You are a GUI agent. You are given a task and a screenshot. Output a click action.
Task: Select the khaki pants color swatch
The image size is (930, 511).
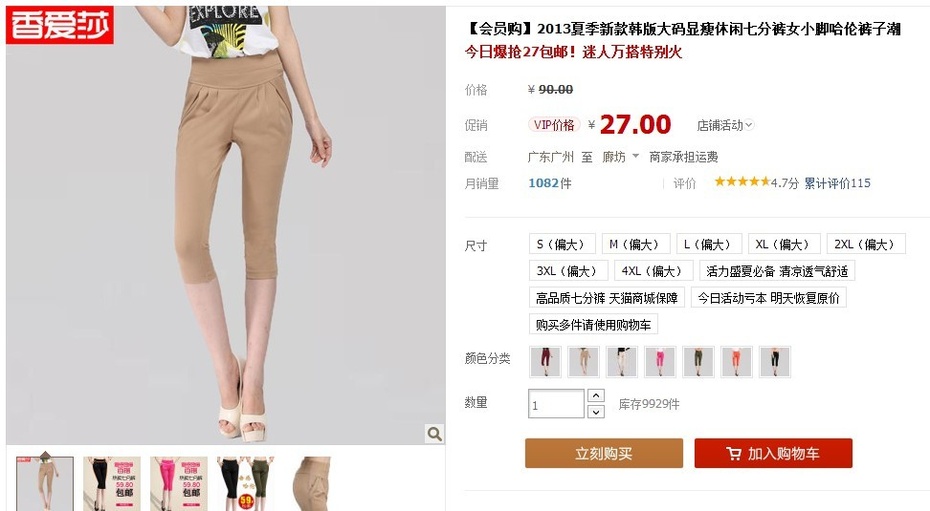tap(584, 362)
